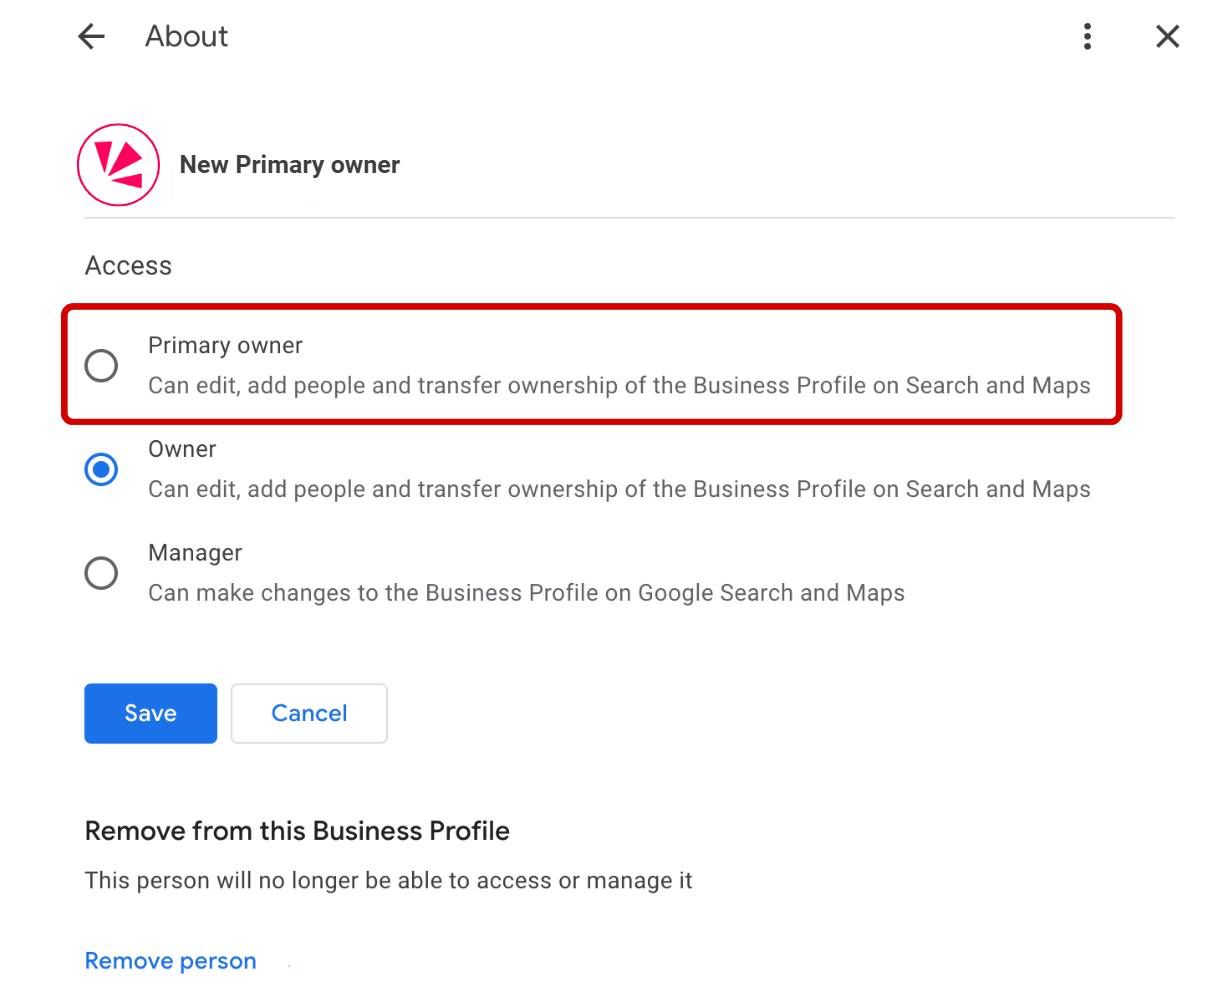Click the 'Primary owner' option label

point(225,345)
